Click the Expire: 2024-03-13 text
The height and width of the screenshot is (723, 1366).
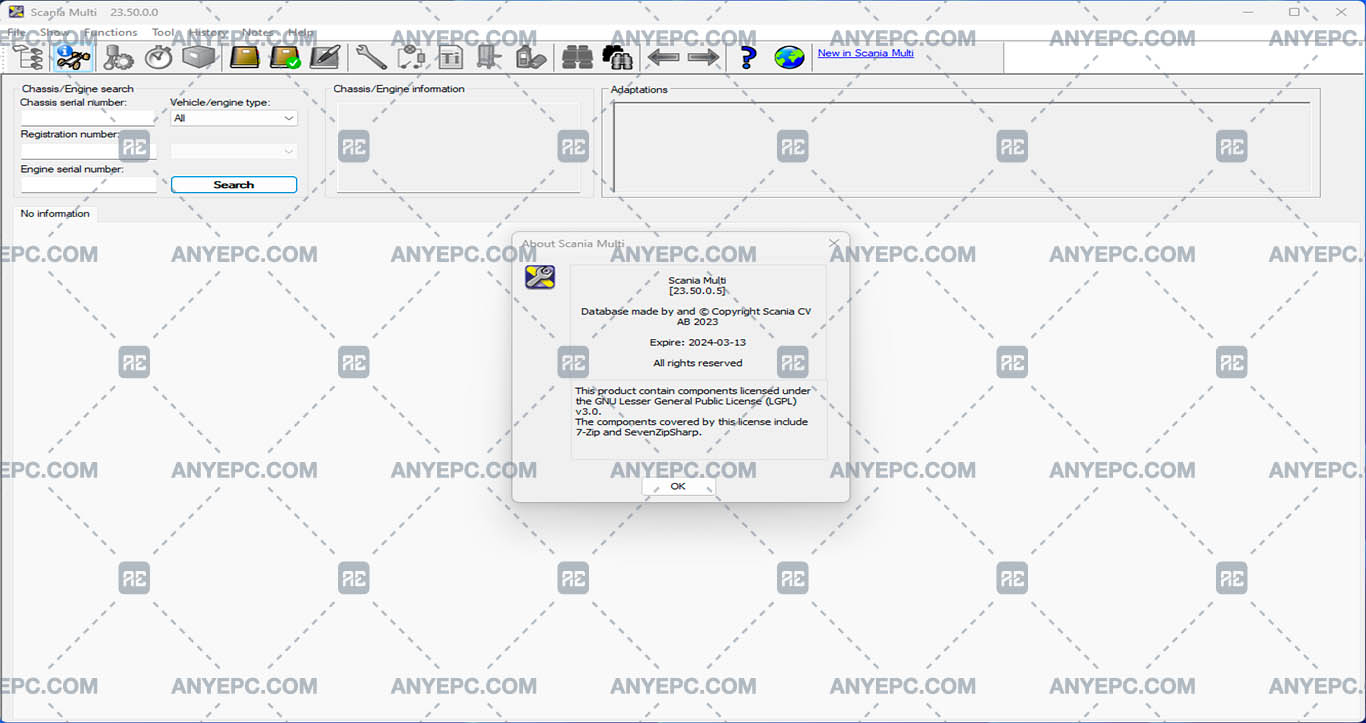698,342
